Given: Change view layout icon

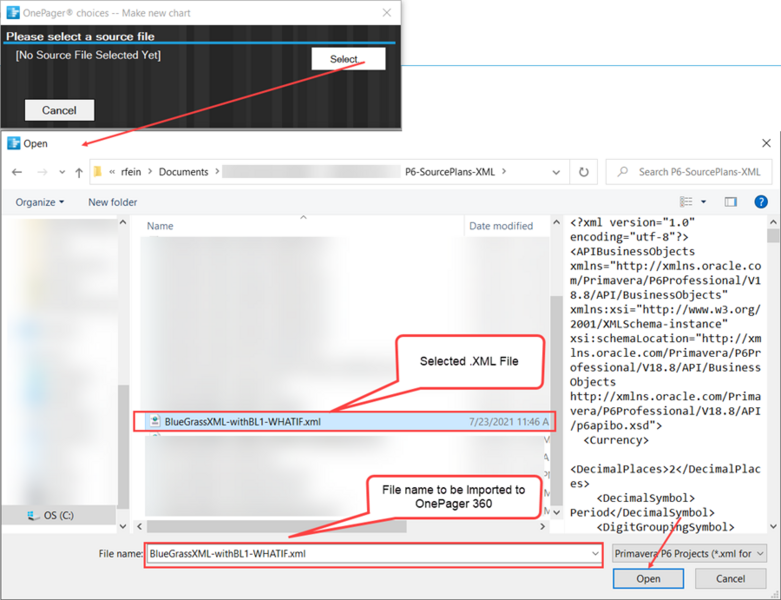Looking at the screenshot, I should coord(686,202).
